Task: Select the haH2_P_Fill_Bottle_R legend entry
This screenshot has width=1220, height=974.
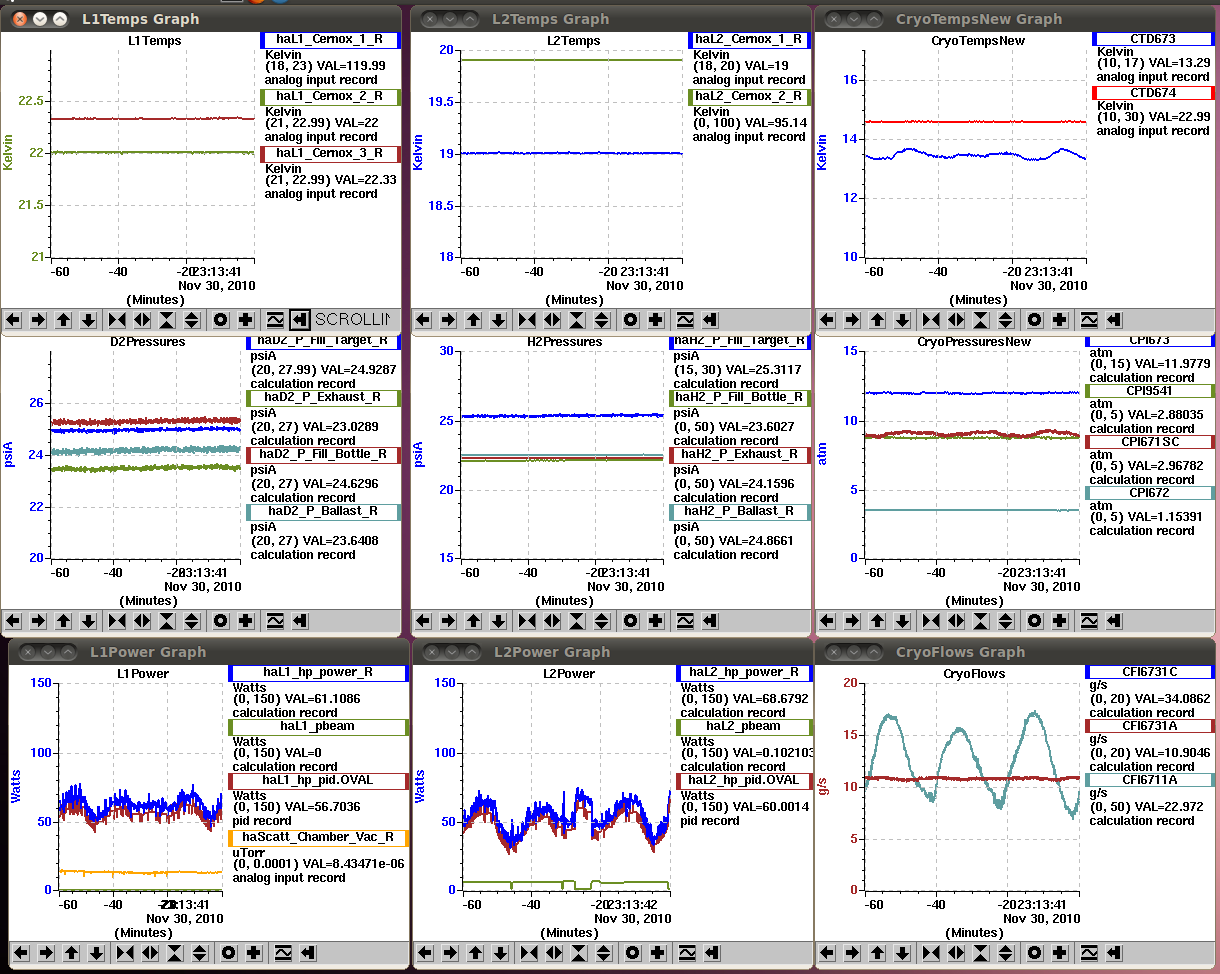Action: 740,397
